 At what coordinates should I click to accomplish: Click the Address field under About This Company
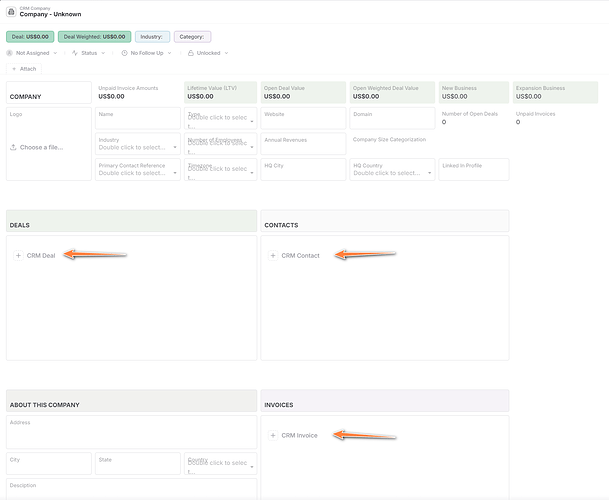(131, 432)
